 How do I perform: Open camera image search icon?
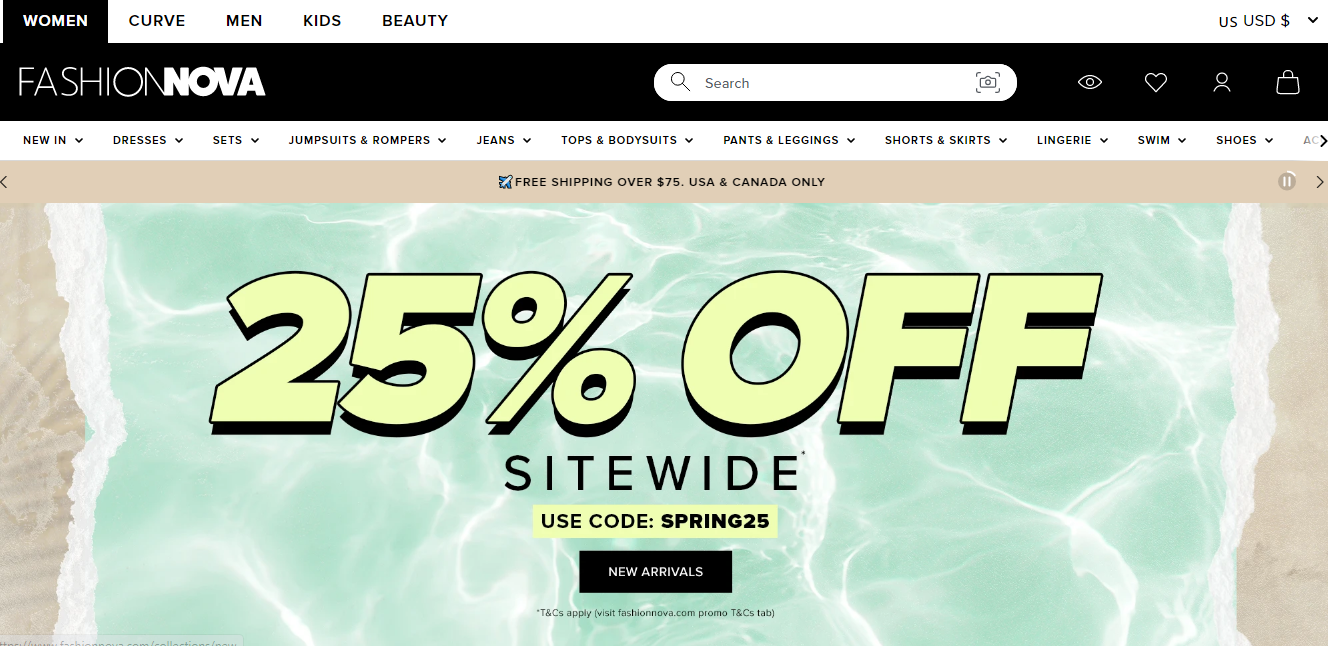988,83
